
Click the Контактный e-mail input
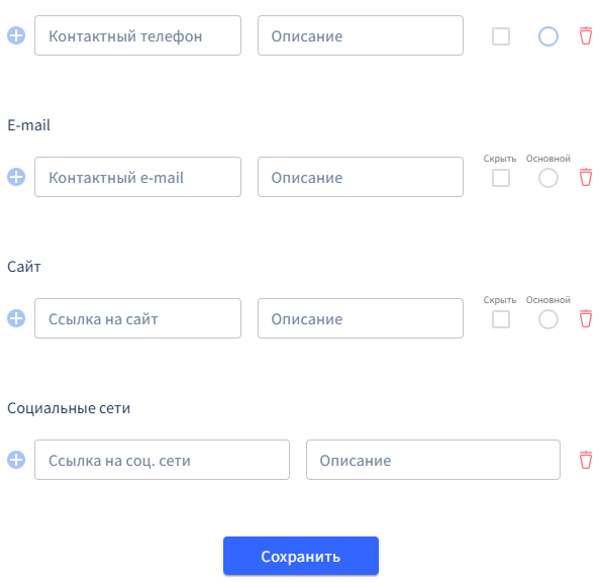[x=138, y=177]
